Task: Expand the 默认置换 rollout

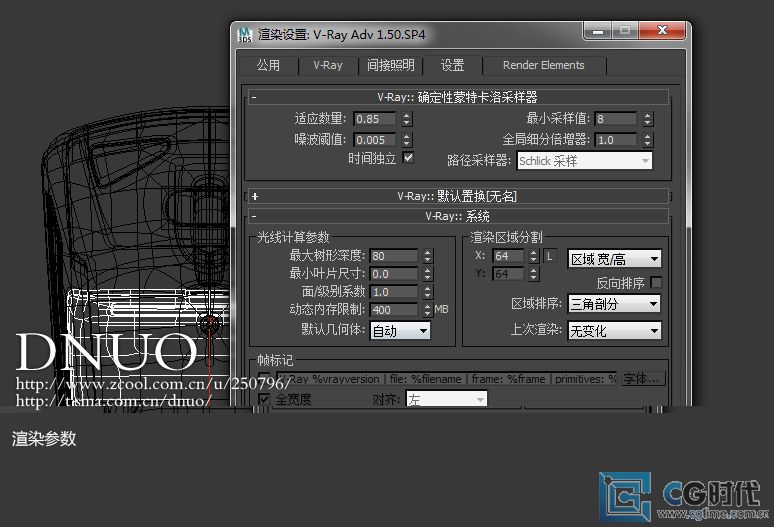Action: pyautogui.click(x=458, y=196)
